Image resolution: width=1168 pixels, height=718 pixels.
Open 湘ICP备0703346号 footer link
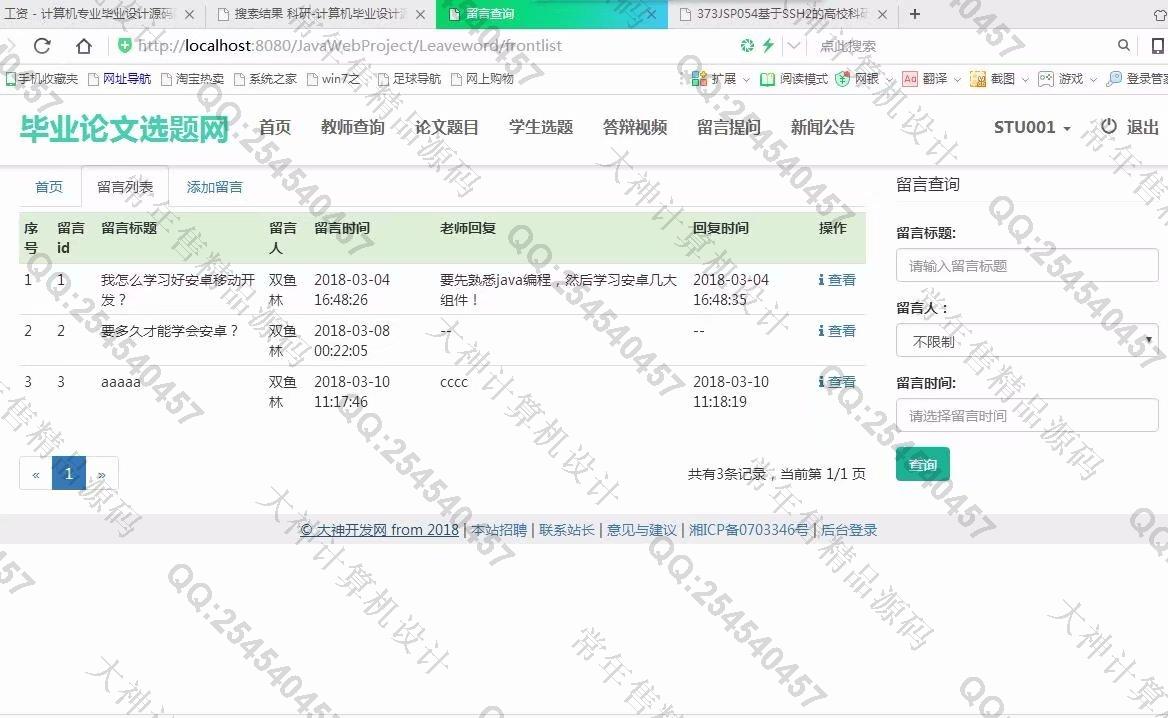[749, 530]
